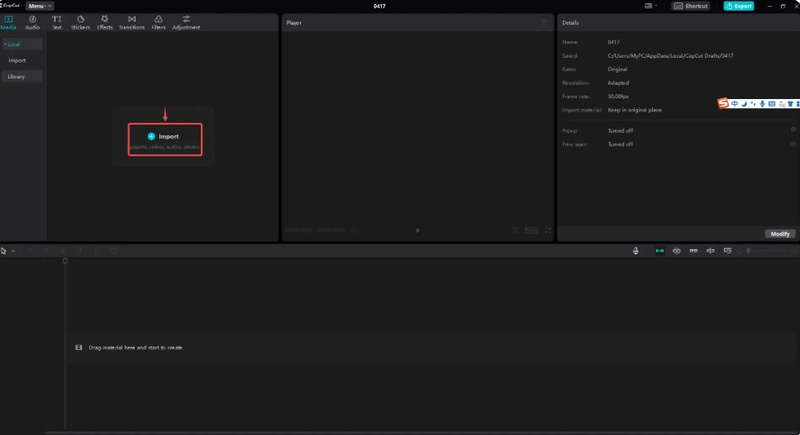Open the layout dropdown near Shortcut
This screenshot has width=800, height=435.
pyautogui.click(x=655, y=6)
